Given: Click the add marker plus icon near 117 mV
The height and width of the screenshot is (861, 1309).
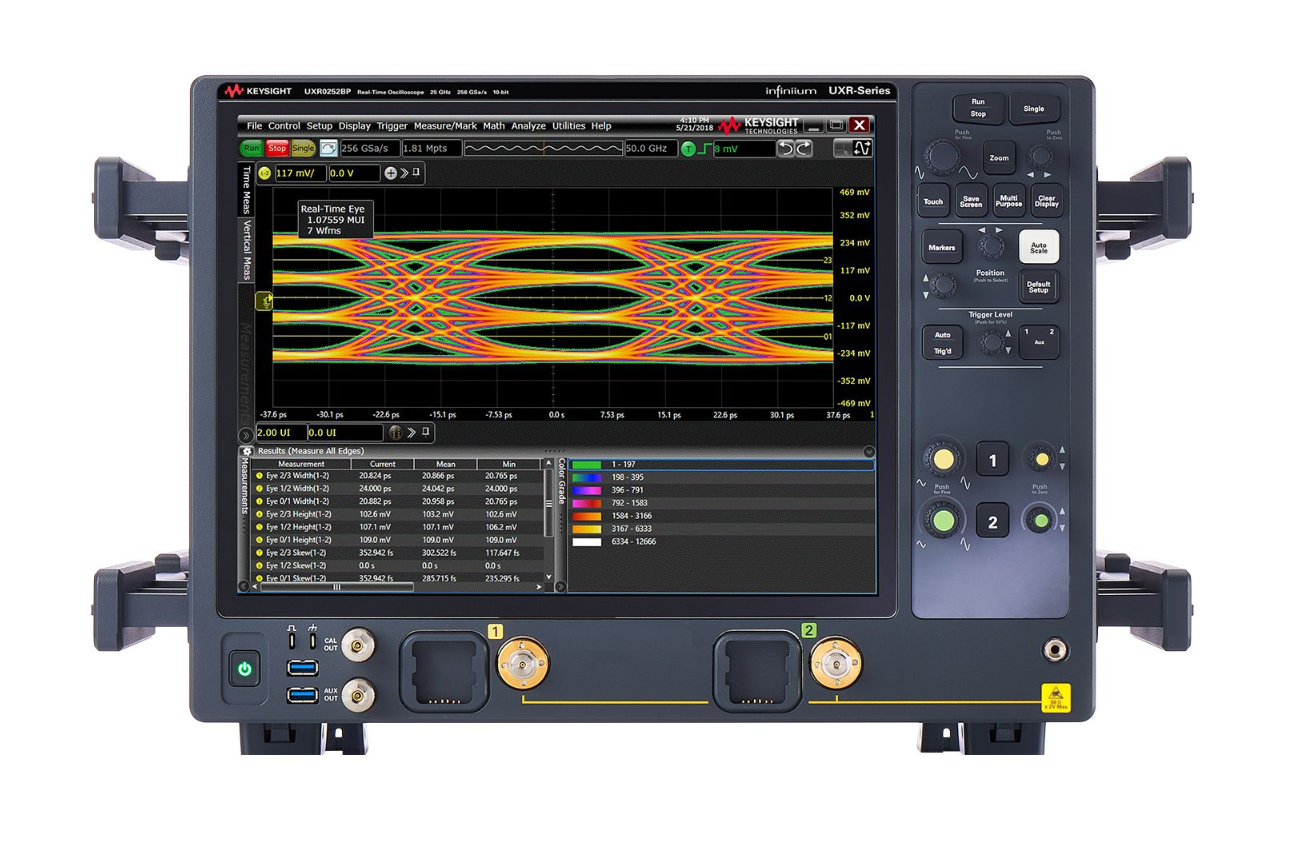Looking at the screenshot, I should [390, 172].
